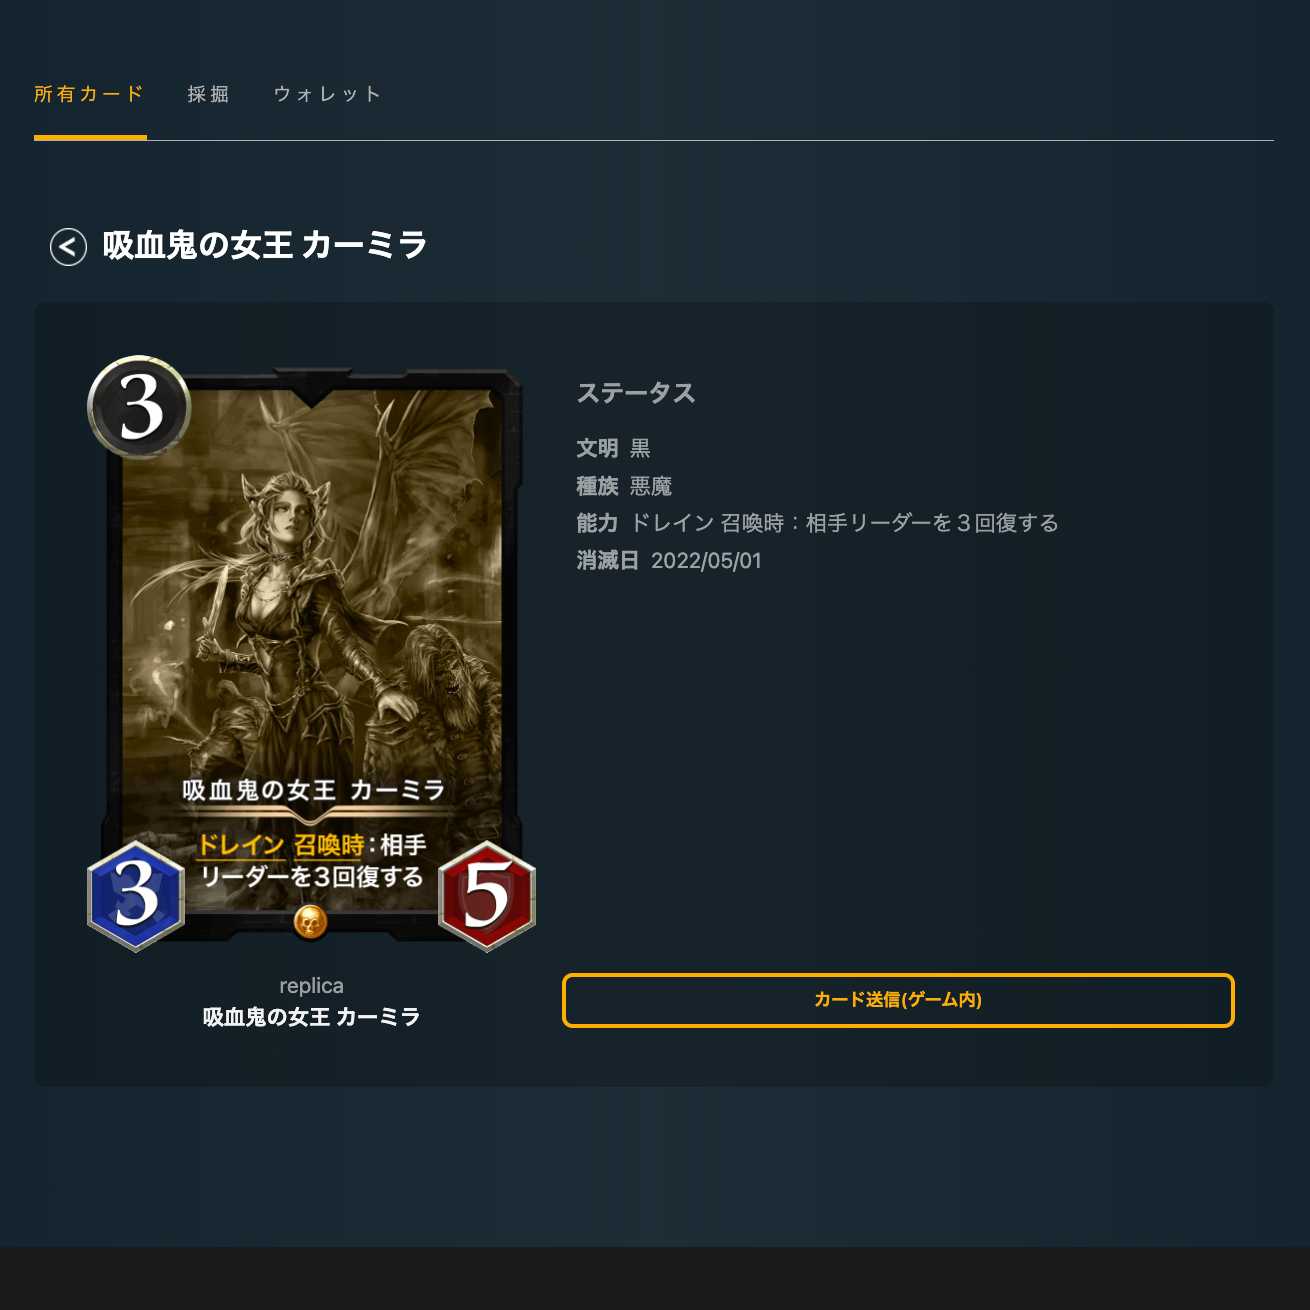Click the black cost 3 orb icon
The height and width of the screenshot is (1310, 1310).
pos(139,407)
